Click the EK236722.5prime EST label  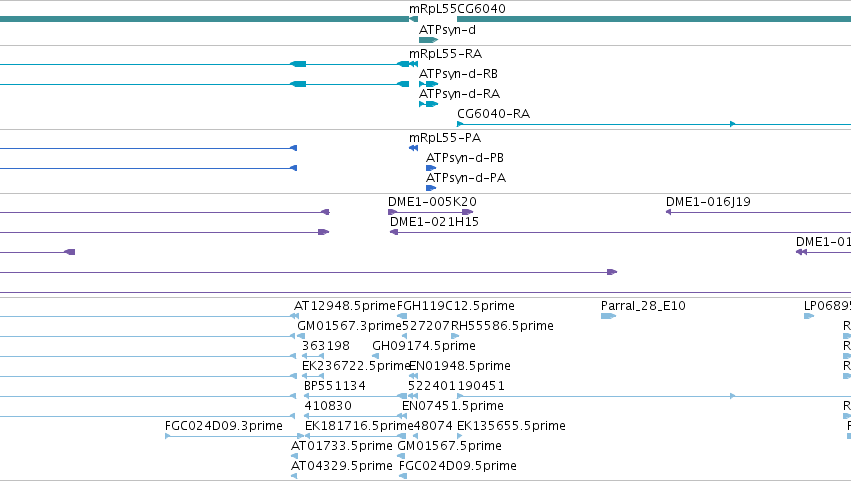click(x=356, y=366)
